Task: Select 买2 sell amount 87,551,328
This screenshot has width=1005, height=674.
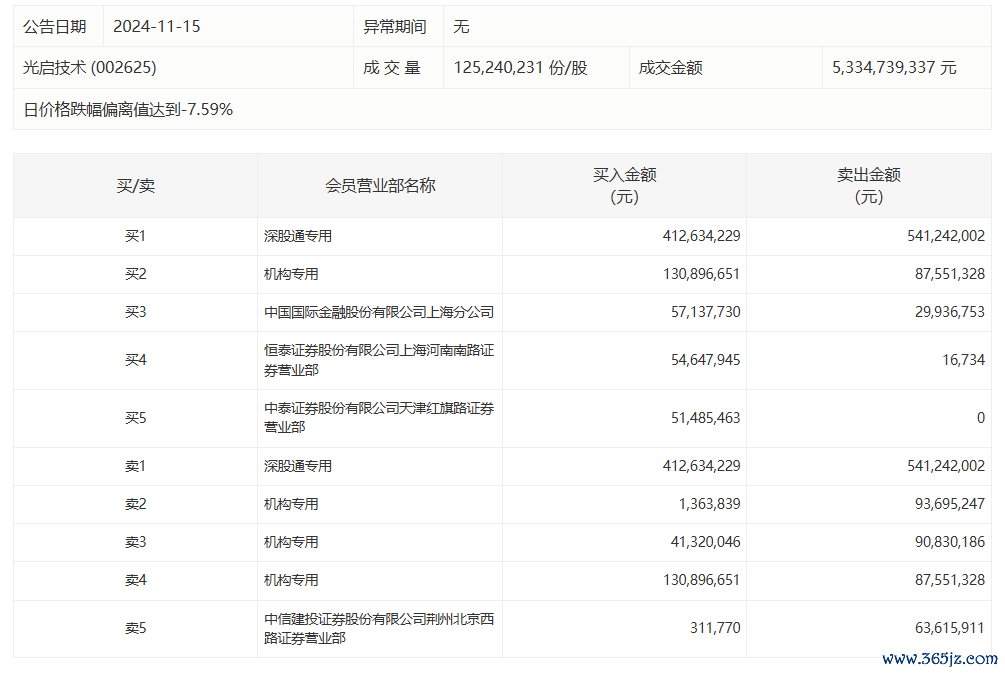Action: tap(950, 274)
